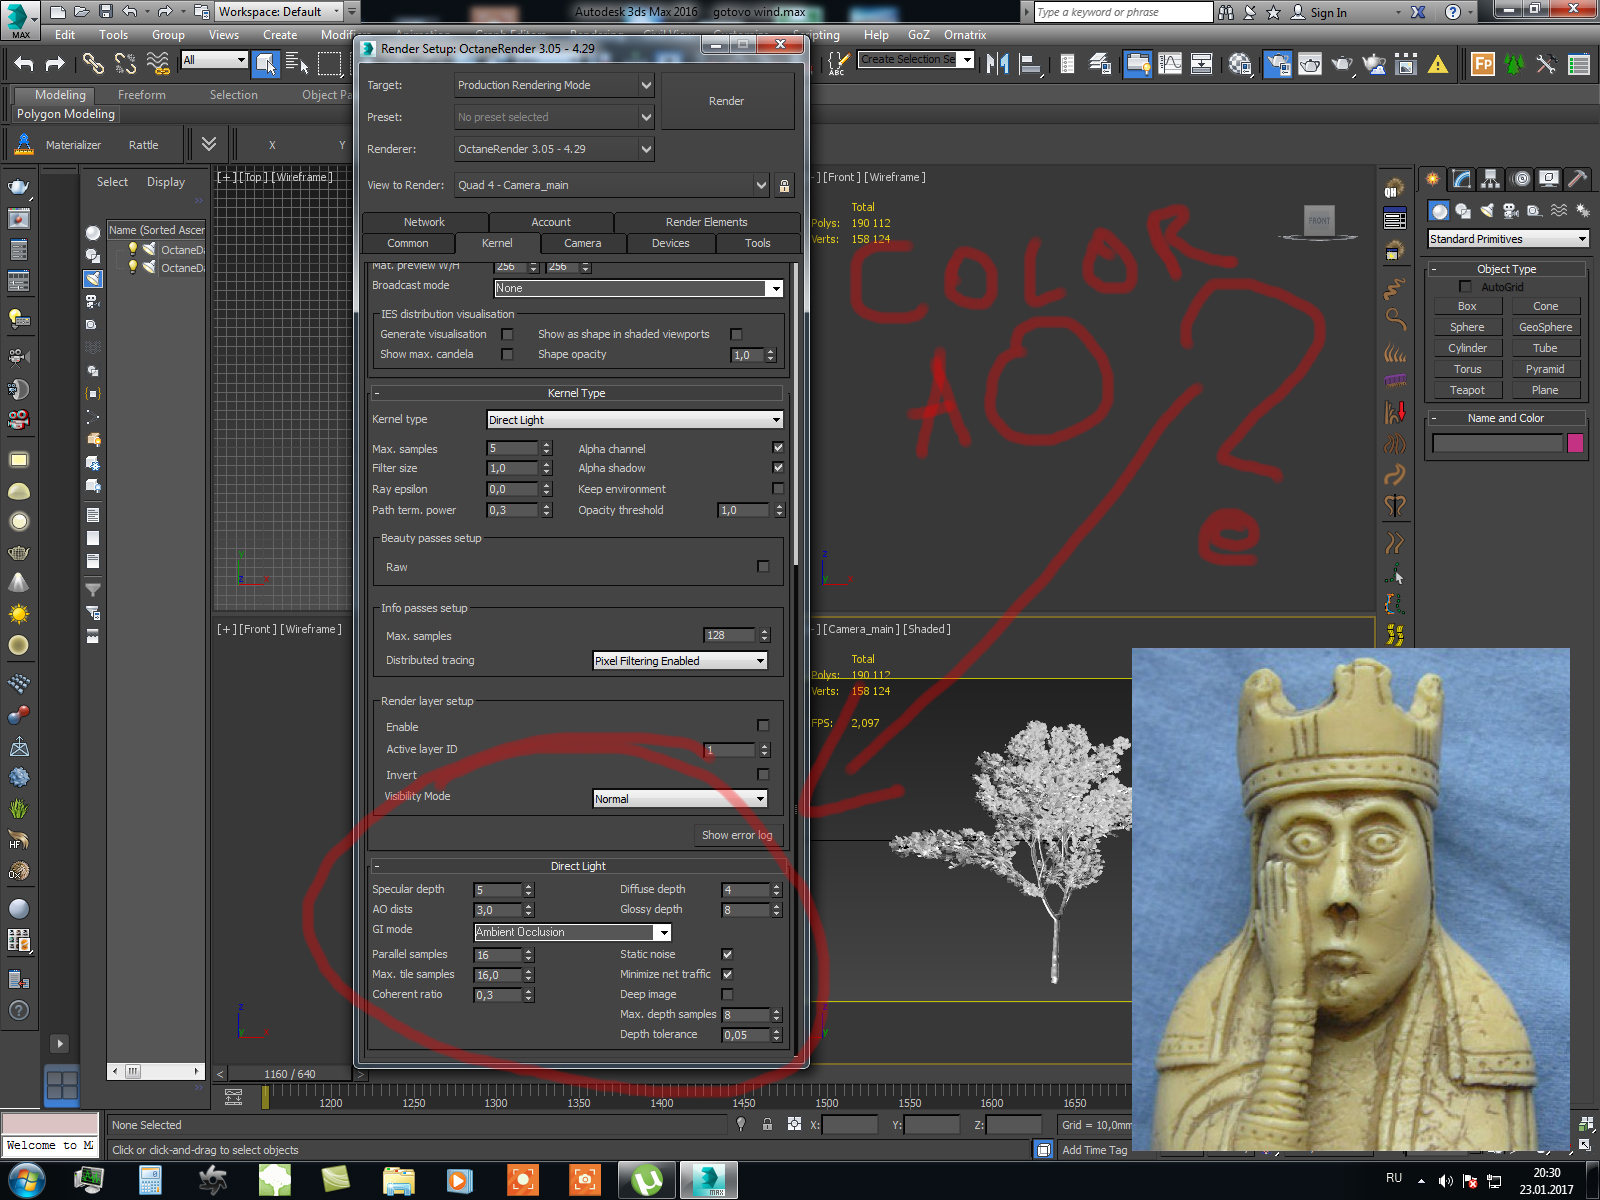This screenshot has width=1600, height=1200.
Task: Open the Utilities hammer panel tab
Action: click(x=1577, y=179)
